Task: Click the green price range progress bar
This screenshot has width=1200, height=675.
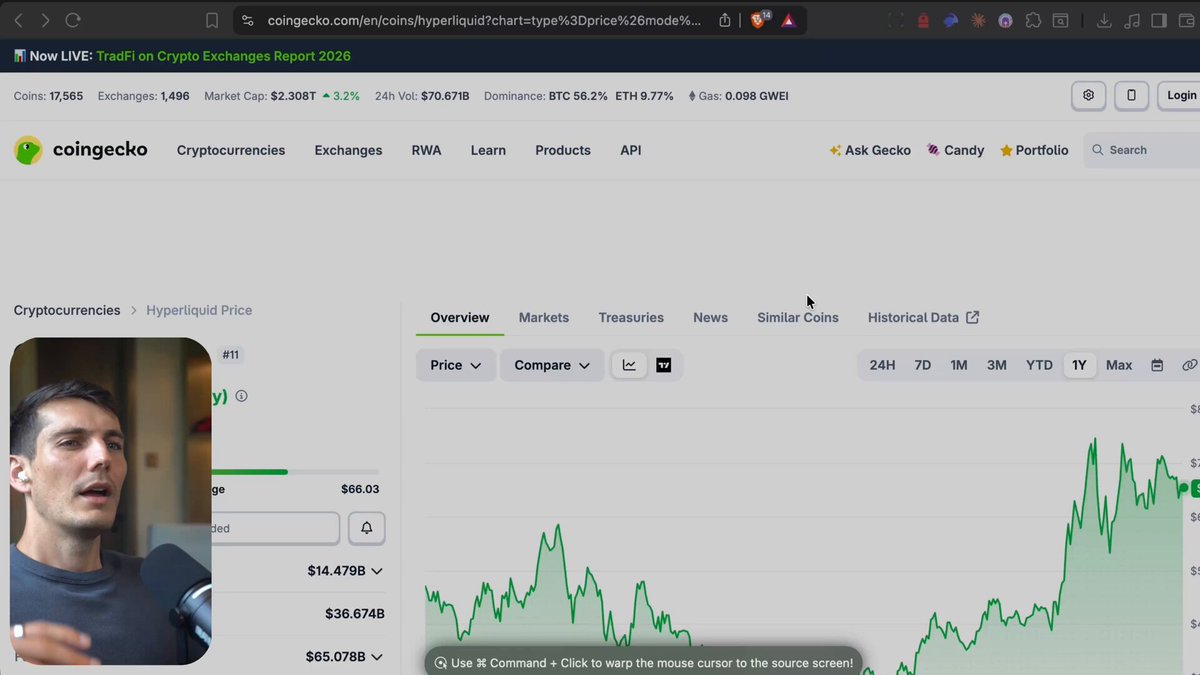Action: click(x=250, y=472)
